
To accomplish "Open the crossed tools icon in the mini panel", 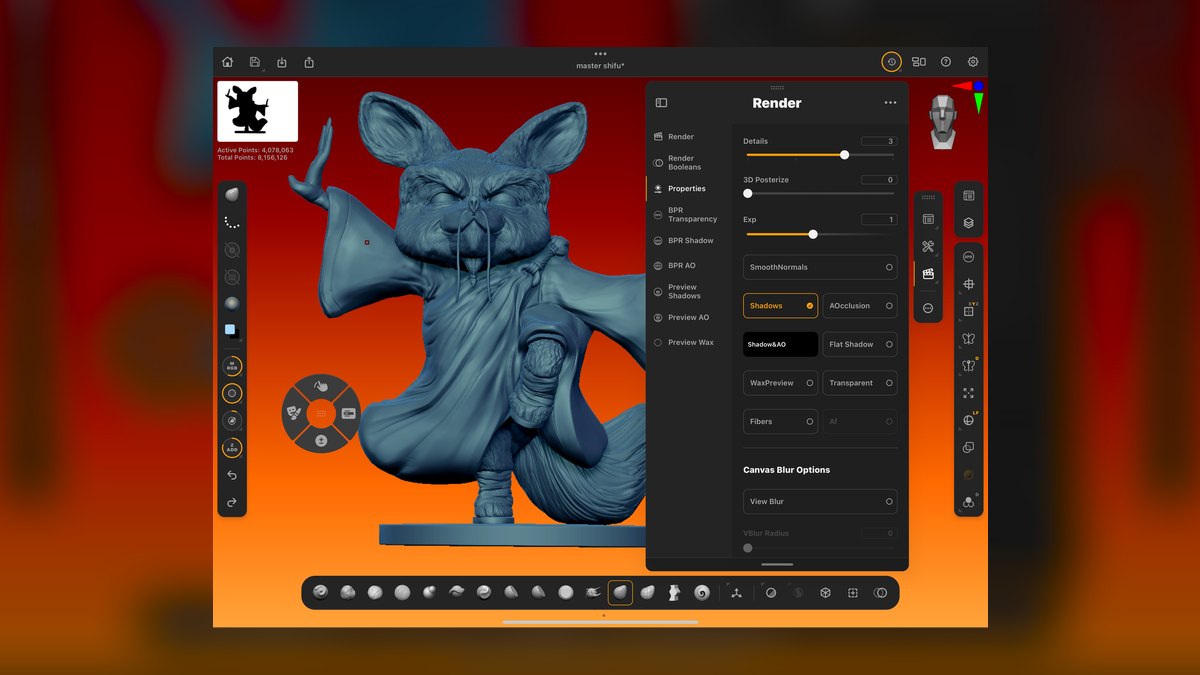I will tap(928, 247).
